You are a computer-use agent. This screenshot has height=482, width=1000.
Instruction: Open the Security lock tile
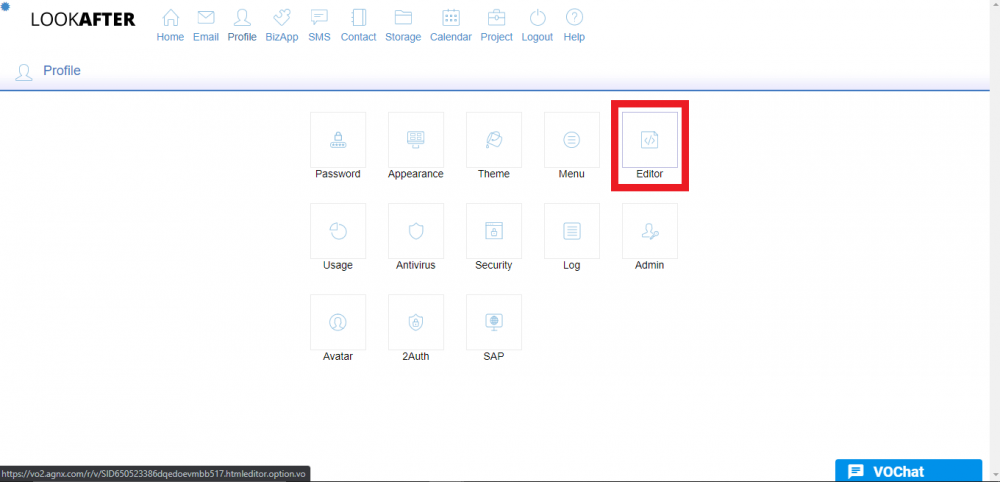tap(494, 231)
